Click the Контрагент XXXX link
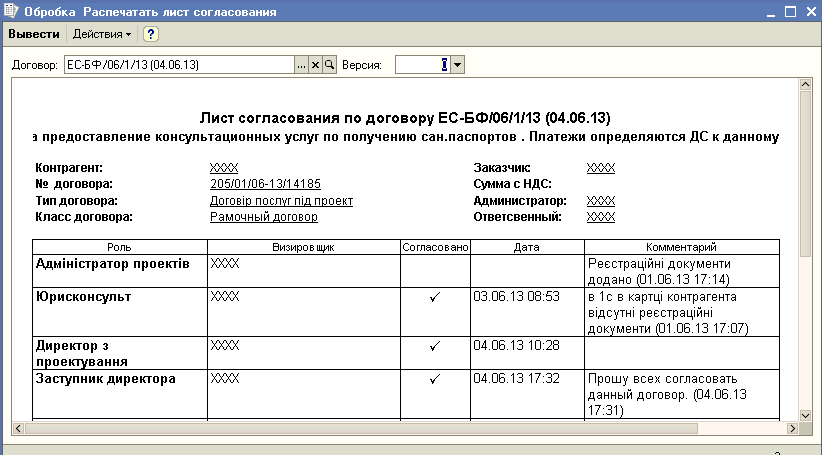This screenshot has height=455, width=822. pyautogui.click(x=224, y=168)
